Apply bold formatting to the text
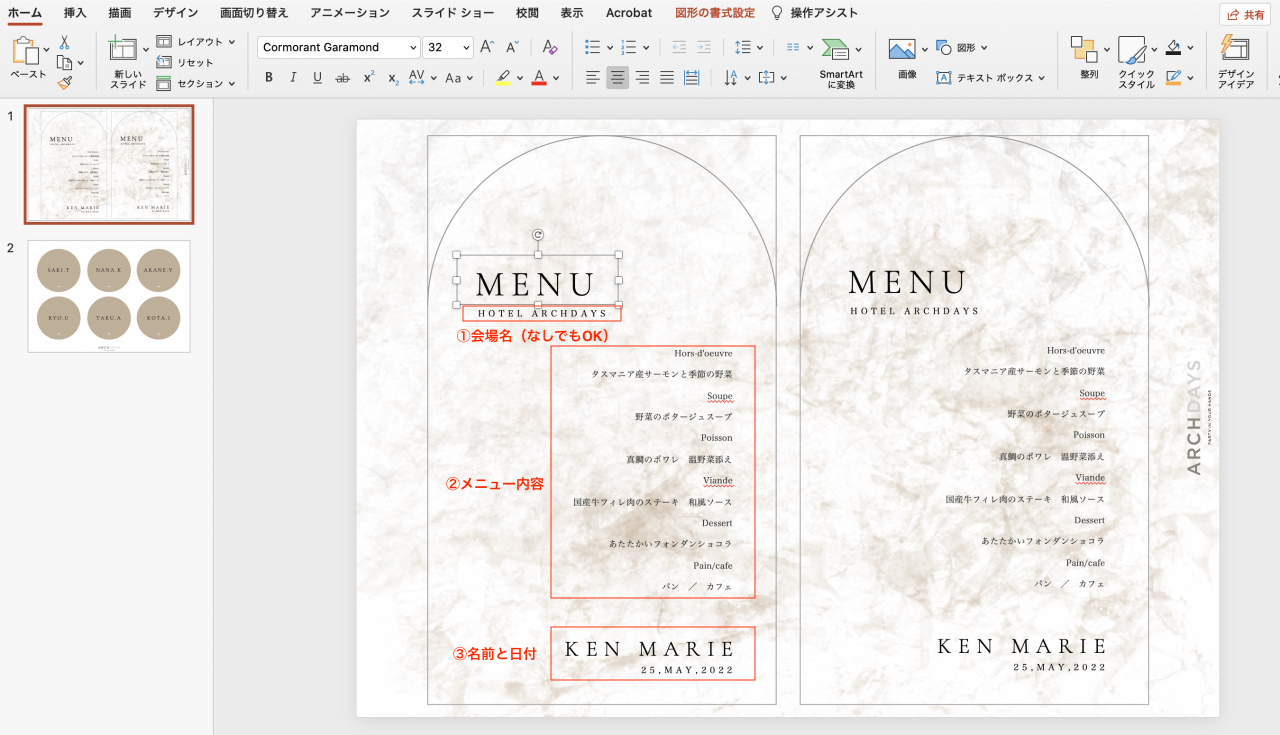The height and width of the screenshot is (735, 1280). (268, 76)
